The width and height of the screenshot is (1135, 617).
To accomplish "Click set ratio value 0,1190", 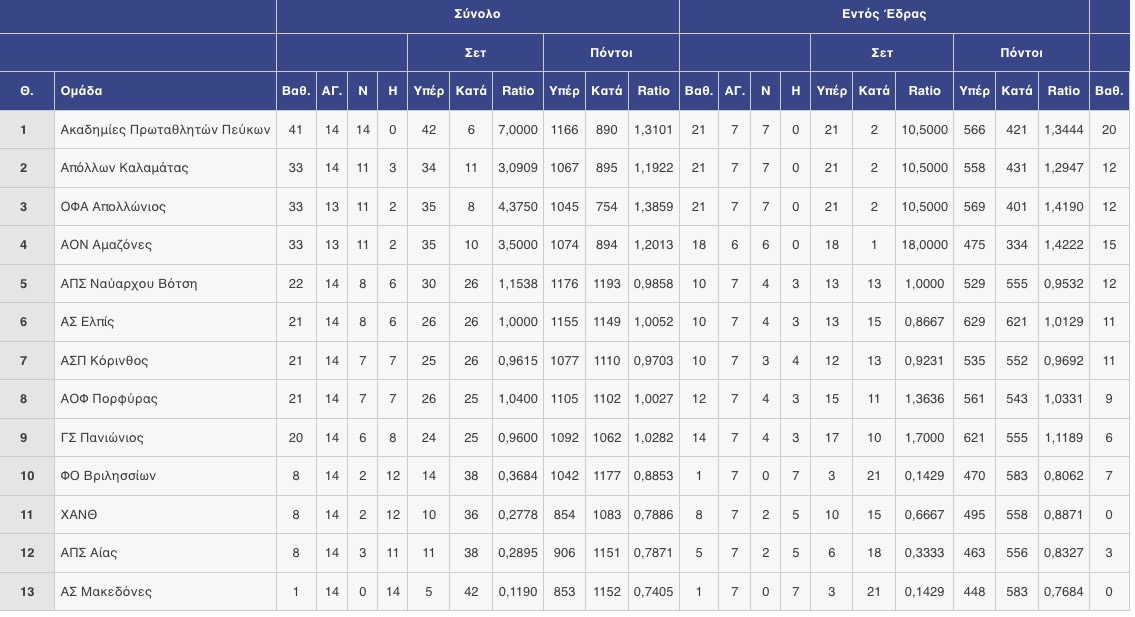I will tap(518, 592).
